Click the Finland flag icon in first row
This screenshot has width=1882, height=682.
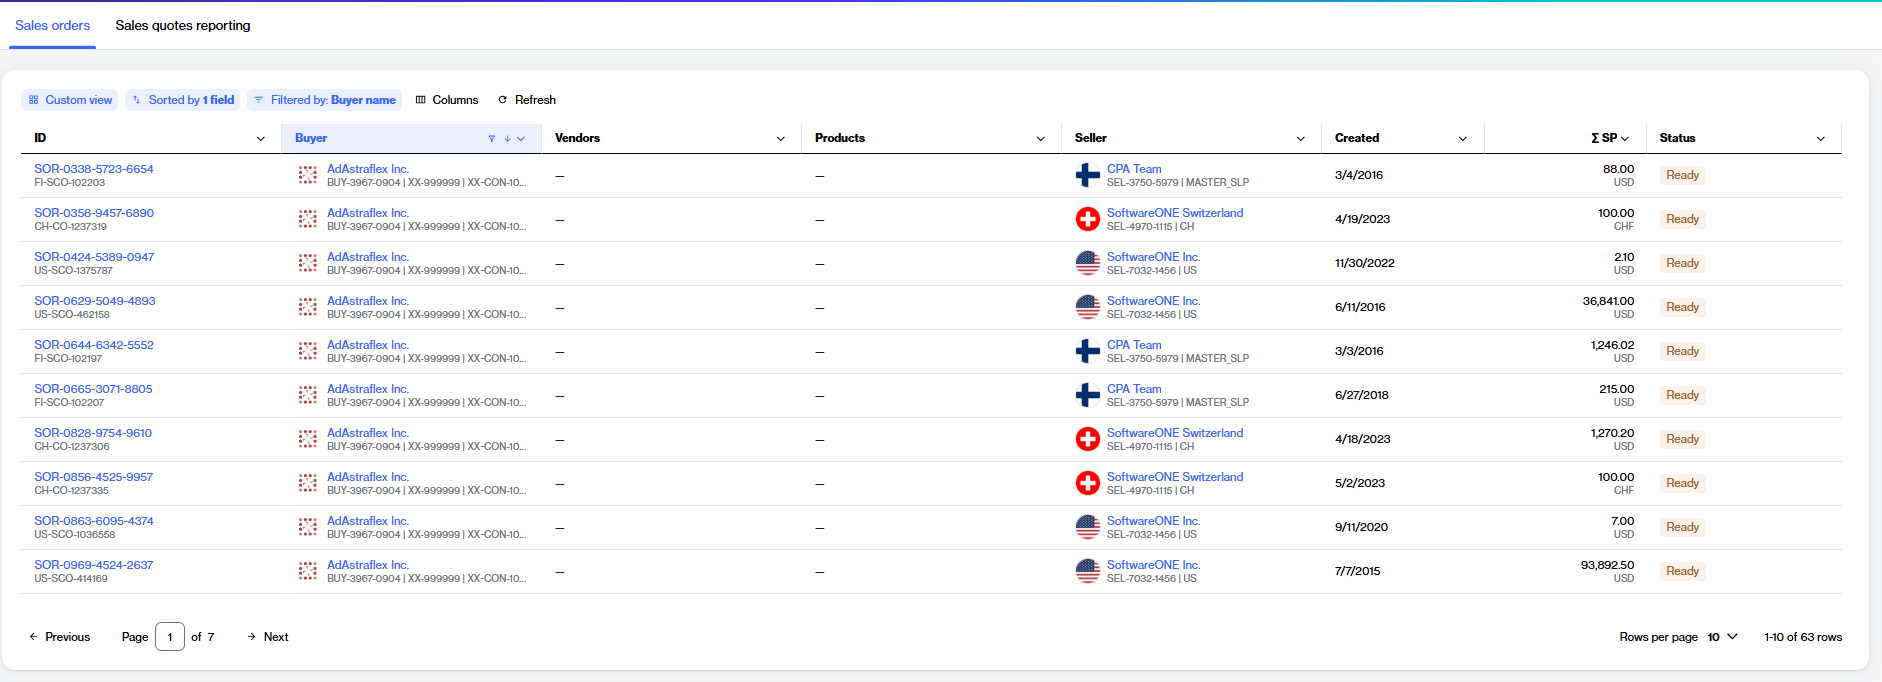(x=1087, y=175)
